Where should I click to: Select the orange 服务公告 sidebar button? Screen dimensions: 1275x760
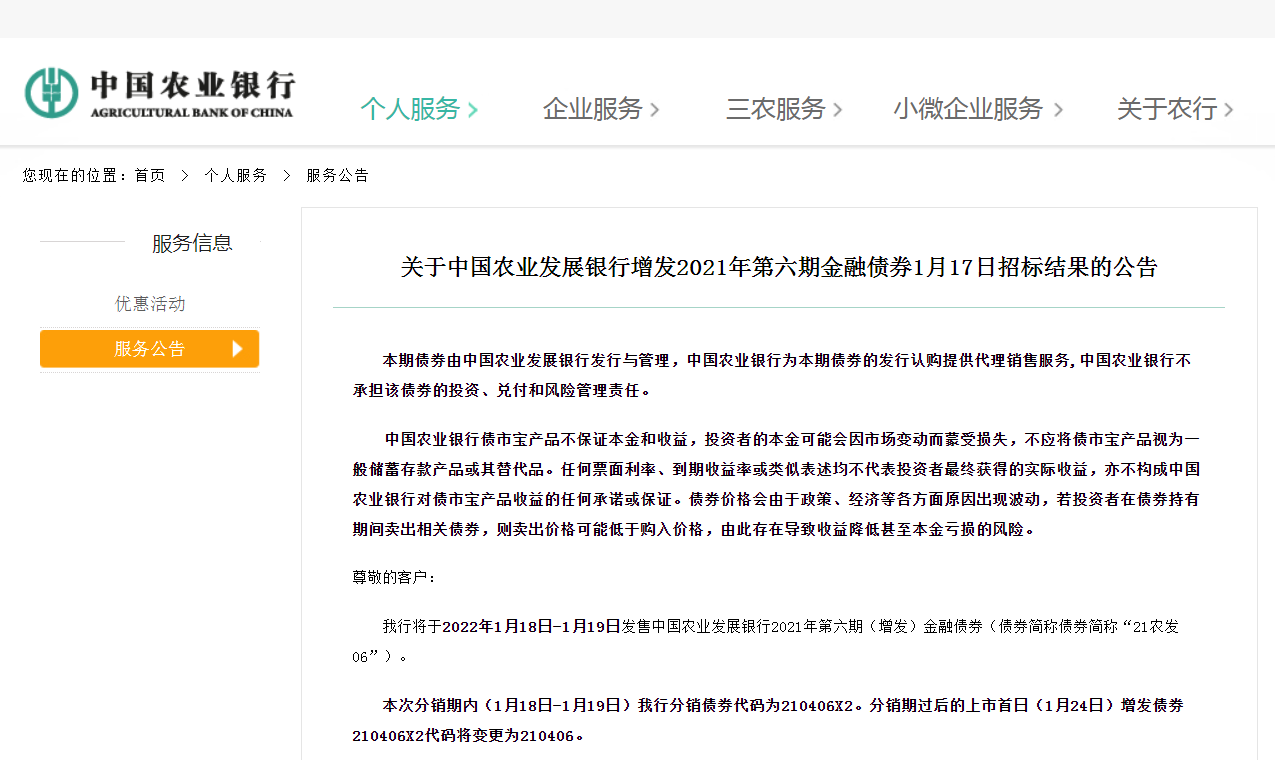tap(149, 349)
